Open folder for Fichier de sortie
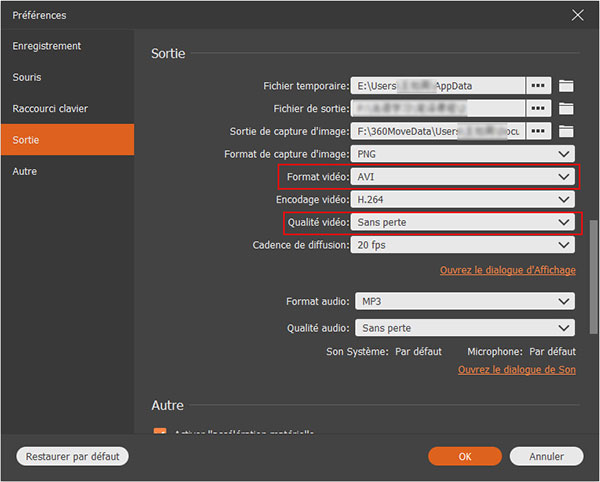 [566, 109]
